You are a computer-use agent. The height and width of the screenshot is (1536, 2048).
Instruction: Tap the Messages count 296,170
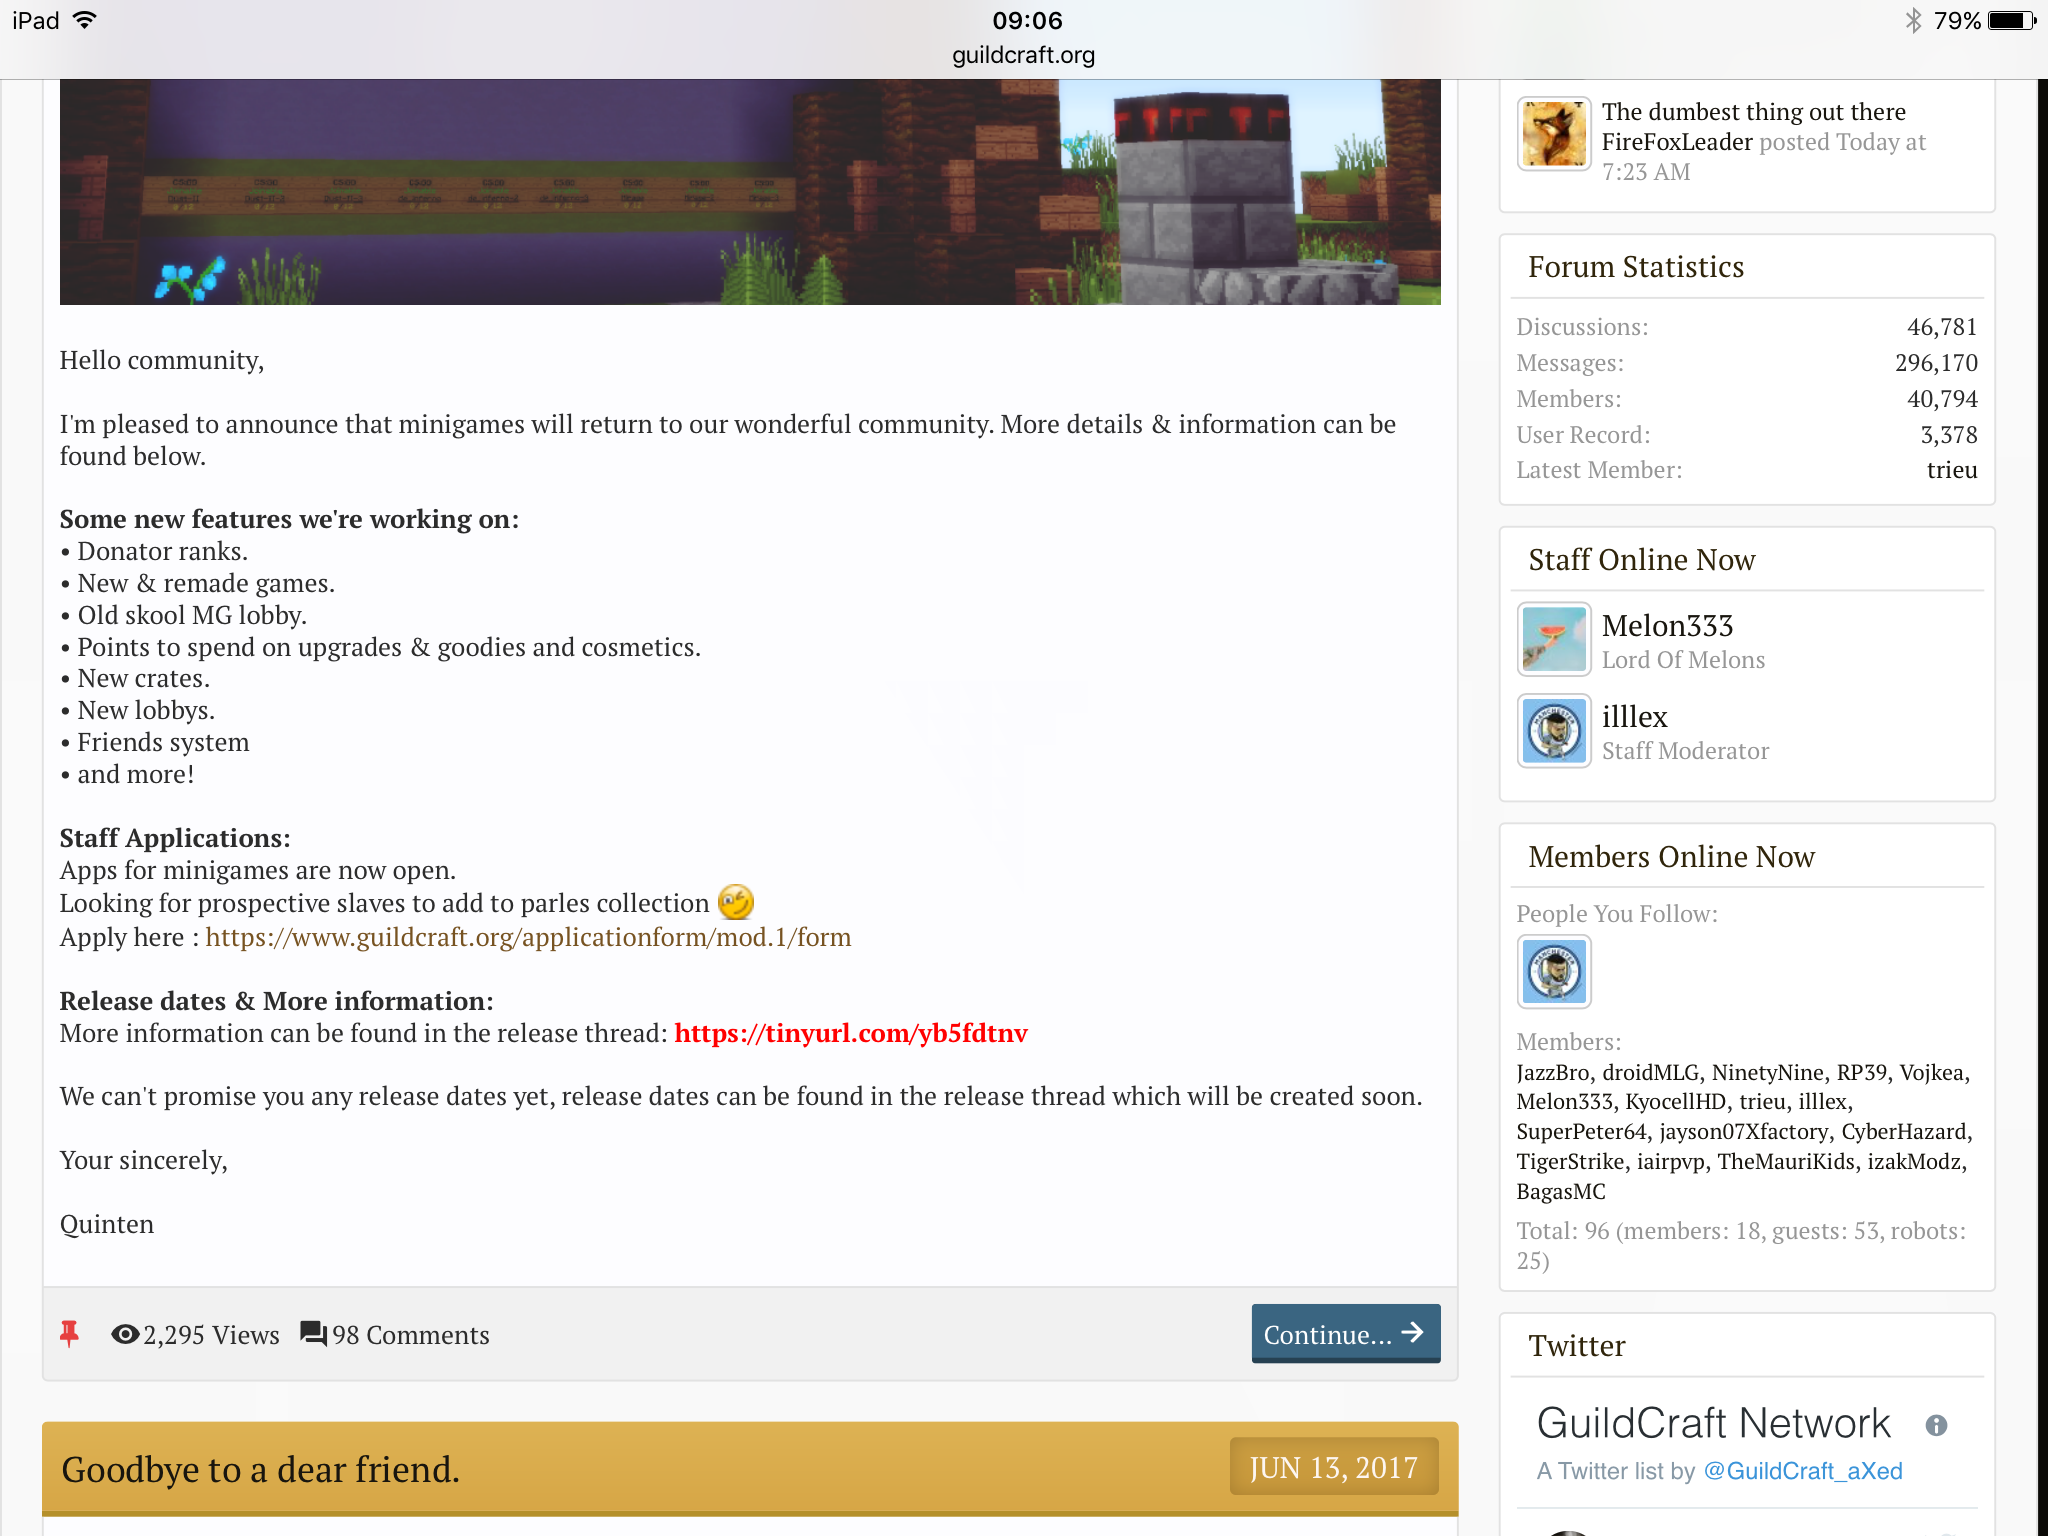pyautogui.click(x=1936, y=363)
